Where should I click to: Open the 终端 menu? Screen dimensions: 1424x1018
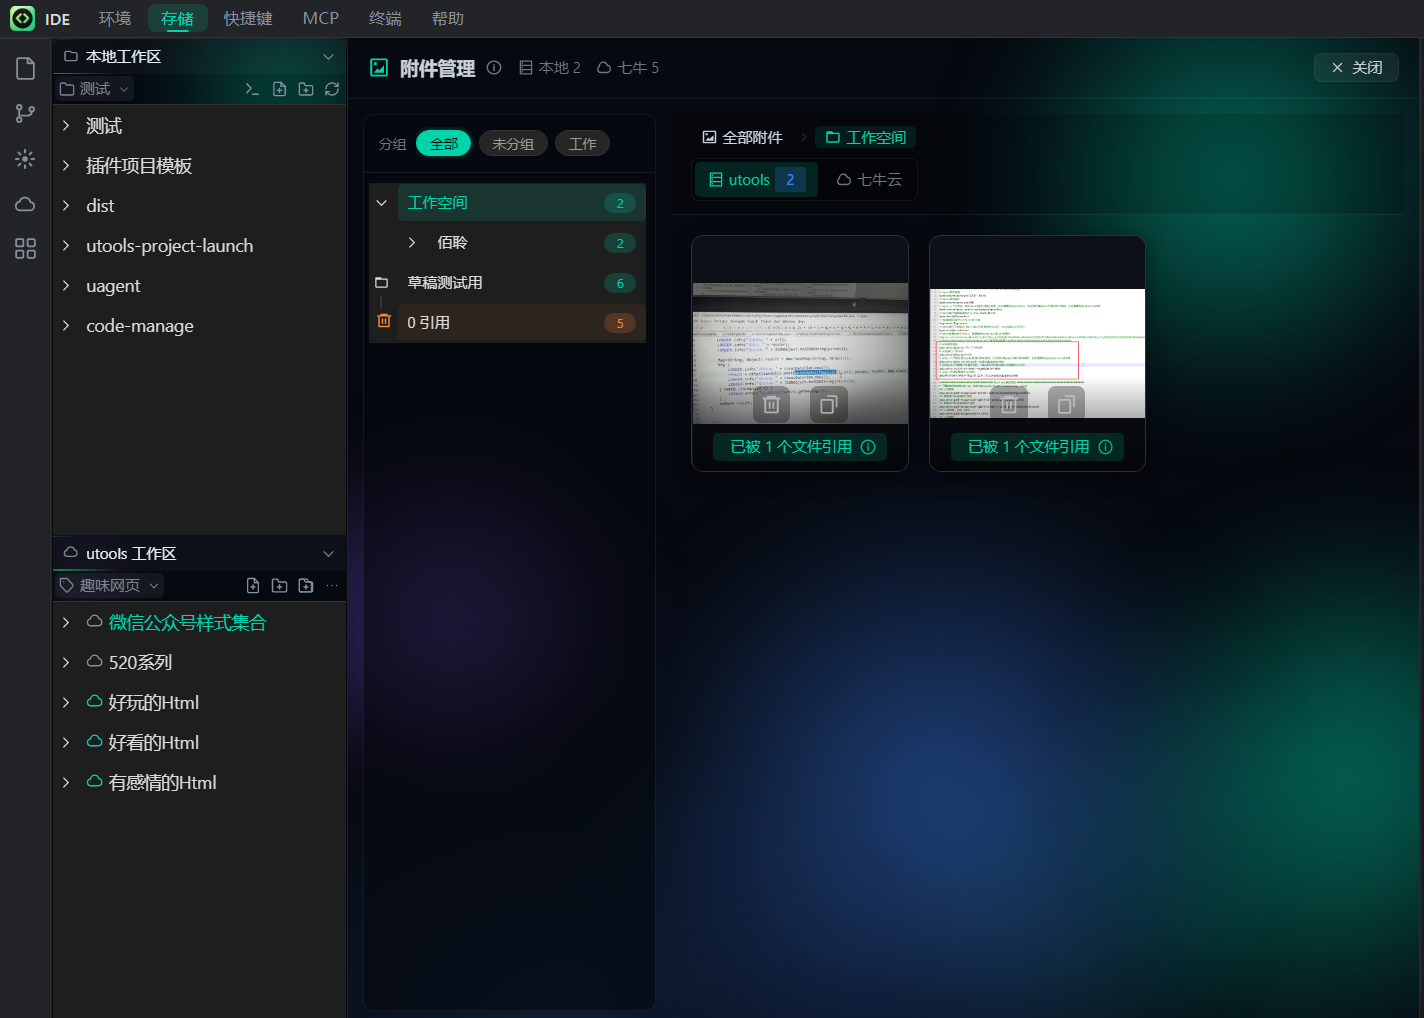click(x=385, y=19)
